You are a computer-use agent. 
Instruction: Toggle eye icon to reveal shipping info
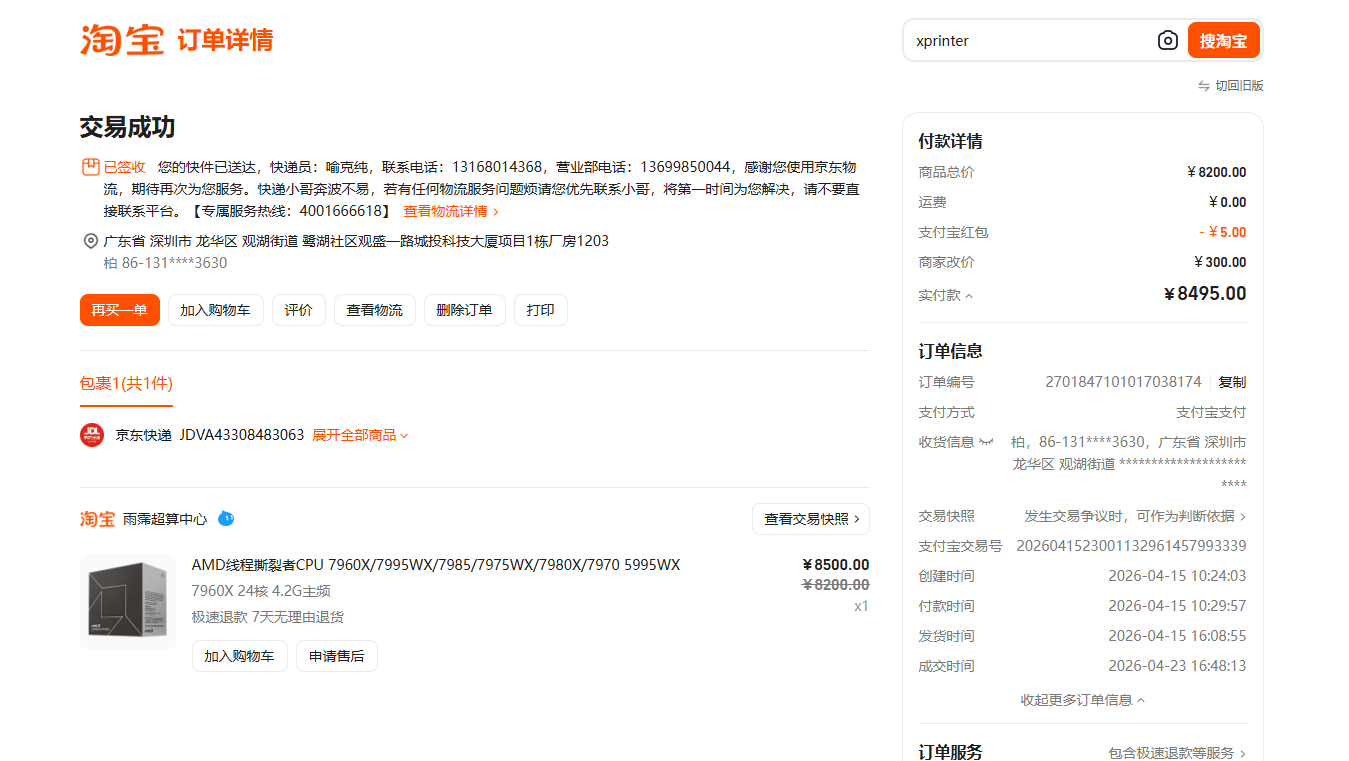click(x=986, y=442)
